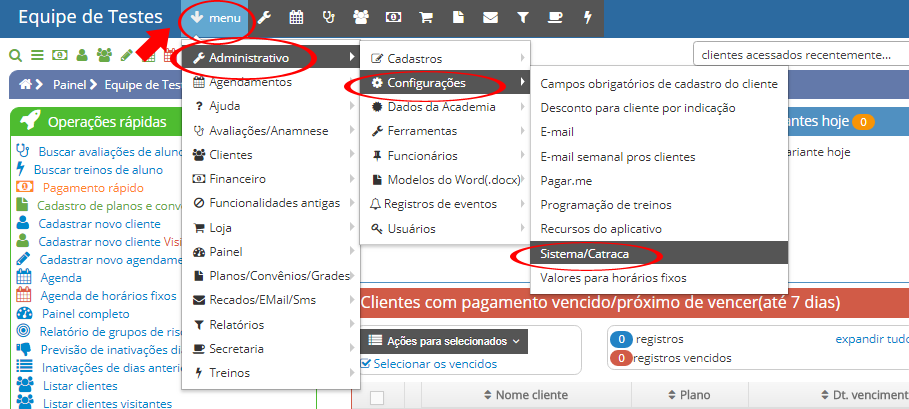Click 'Pagamento rápido' quick operation link
This screenshot has width=909, height=409.
click(85, 187)
